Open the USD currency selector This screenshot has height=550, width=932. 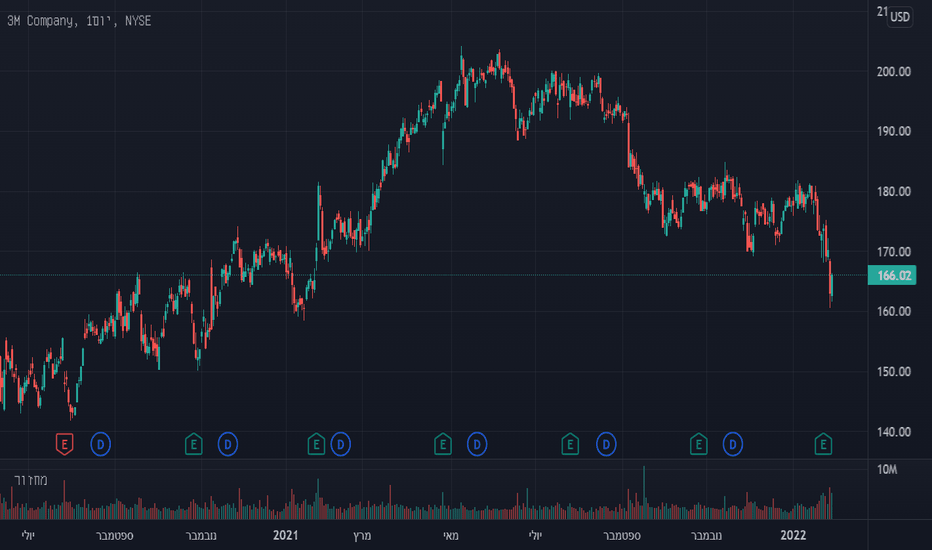click(x=900, y=17)
